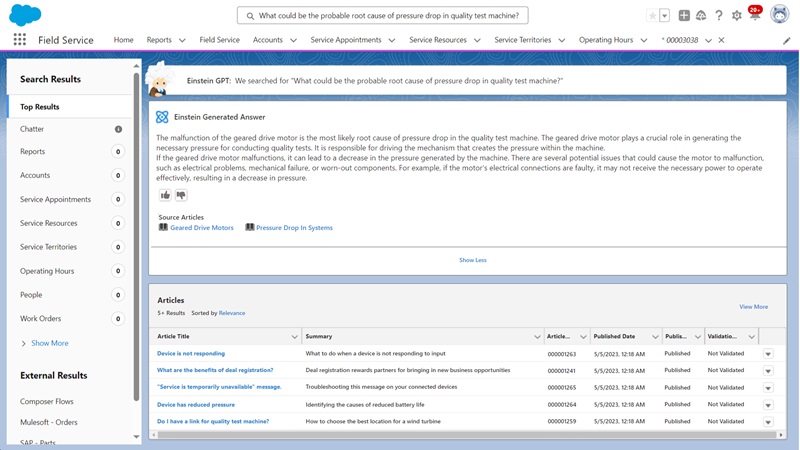Open Article Title column menu chevron
800x450 pixels.
[294, 337]
